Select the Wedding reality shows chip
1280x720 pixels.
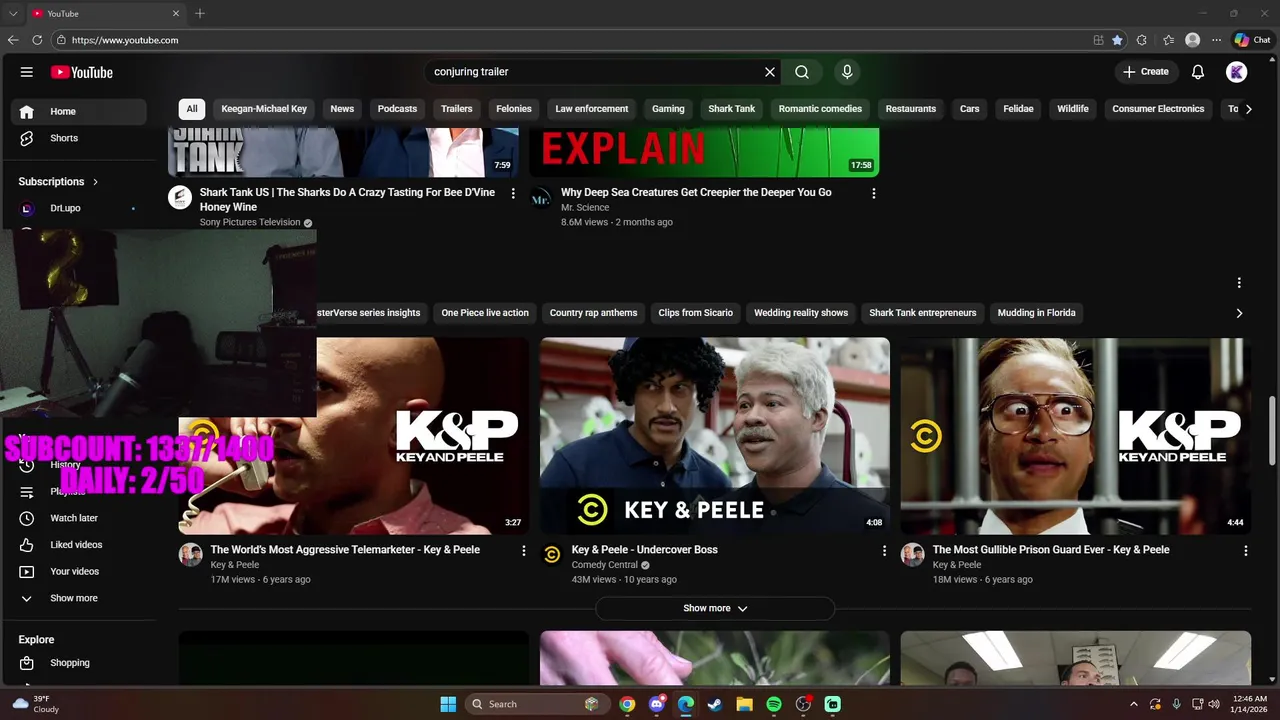(801, 313)
